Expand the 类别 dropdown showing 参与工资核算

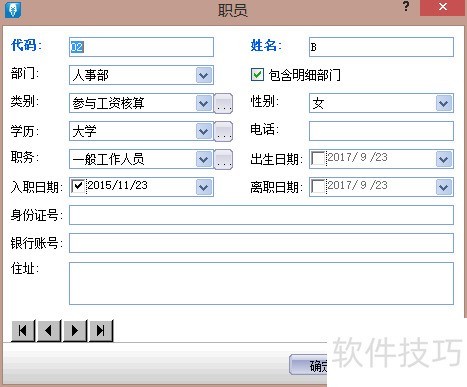pyautogui.click(x=204, y=103)
